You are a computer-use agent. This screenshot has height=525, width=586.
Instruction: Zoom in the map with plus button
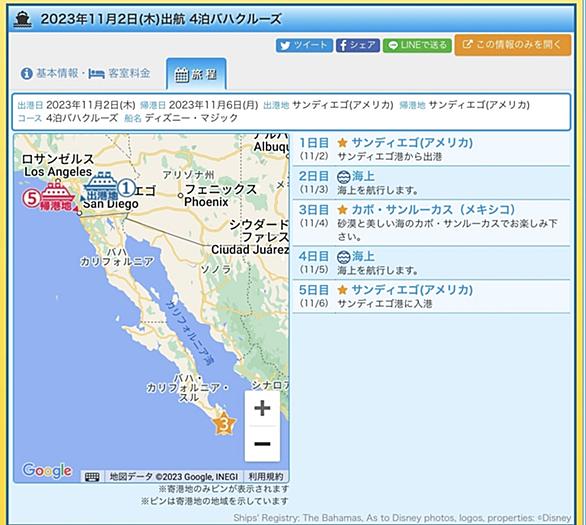click(262, 408)
